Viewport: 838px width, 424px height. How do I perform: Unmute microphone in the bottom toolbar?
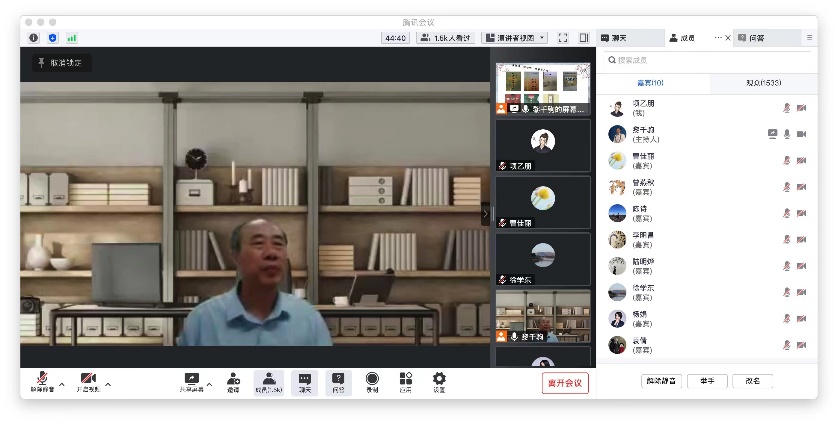pyautogui.click(x=42, y=379)
